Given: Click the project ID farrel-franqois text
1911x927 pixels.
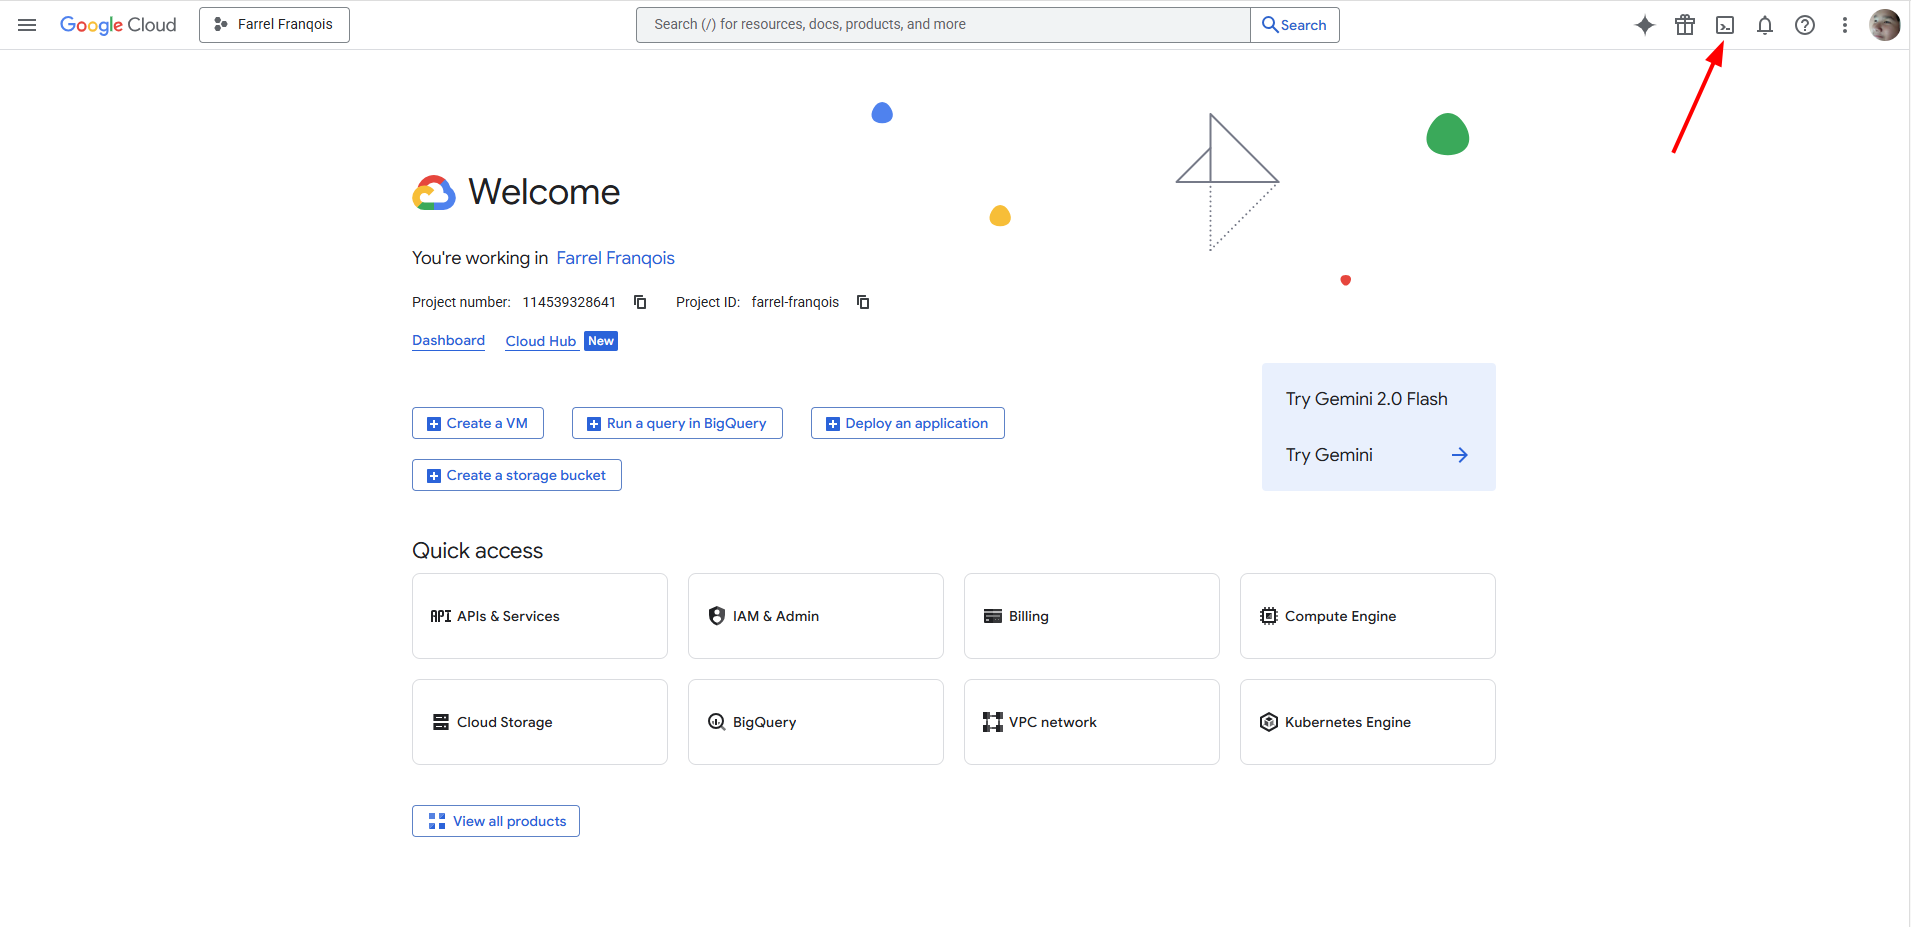Looking at the screenshot, I should (x=795, y=302).
